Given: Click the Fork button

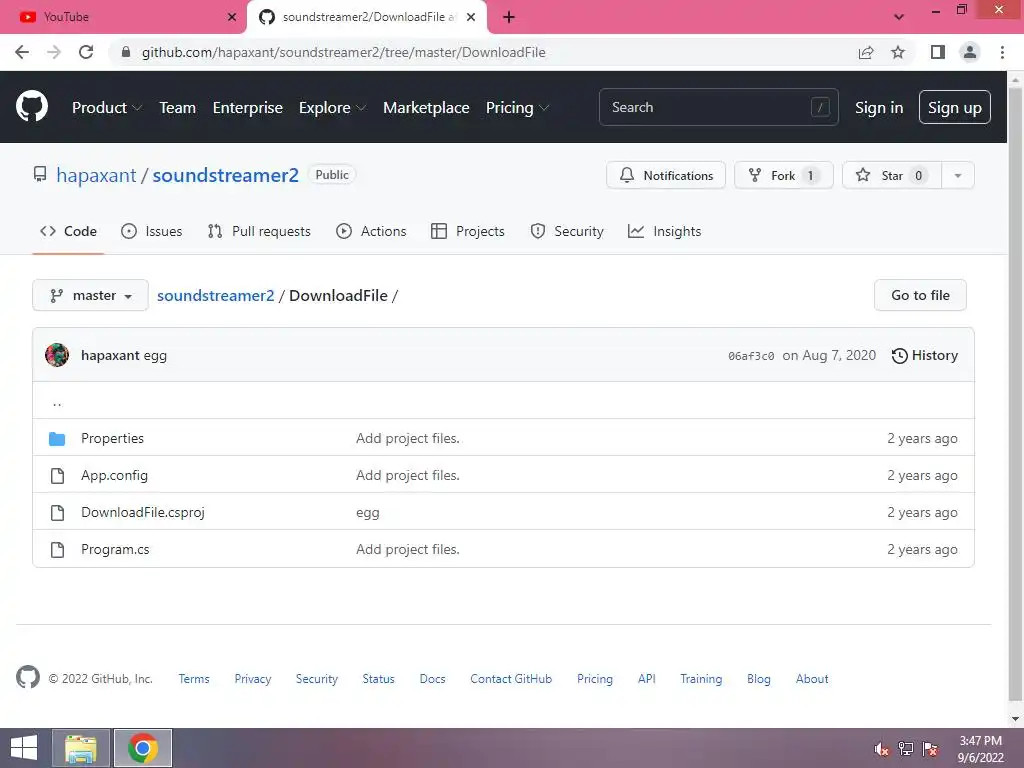Looking at the screenshot, I should (x=784, y=175).
